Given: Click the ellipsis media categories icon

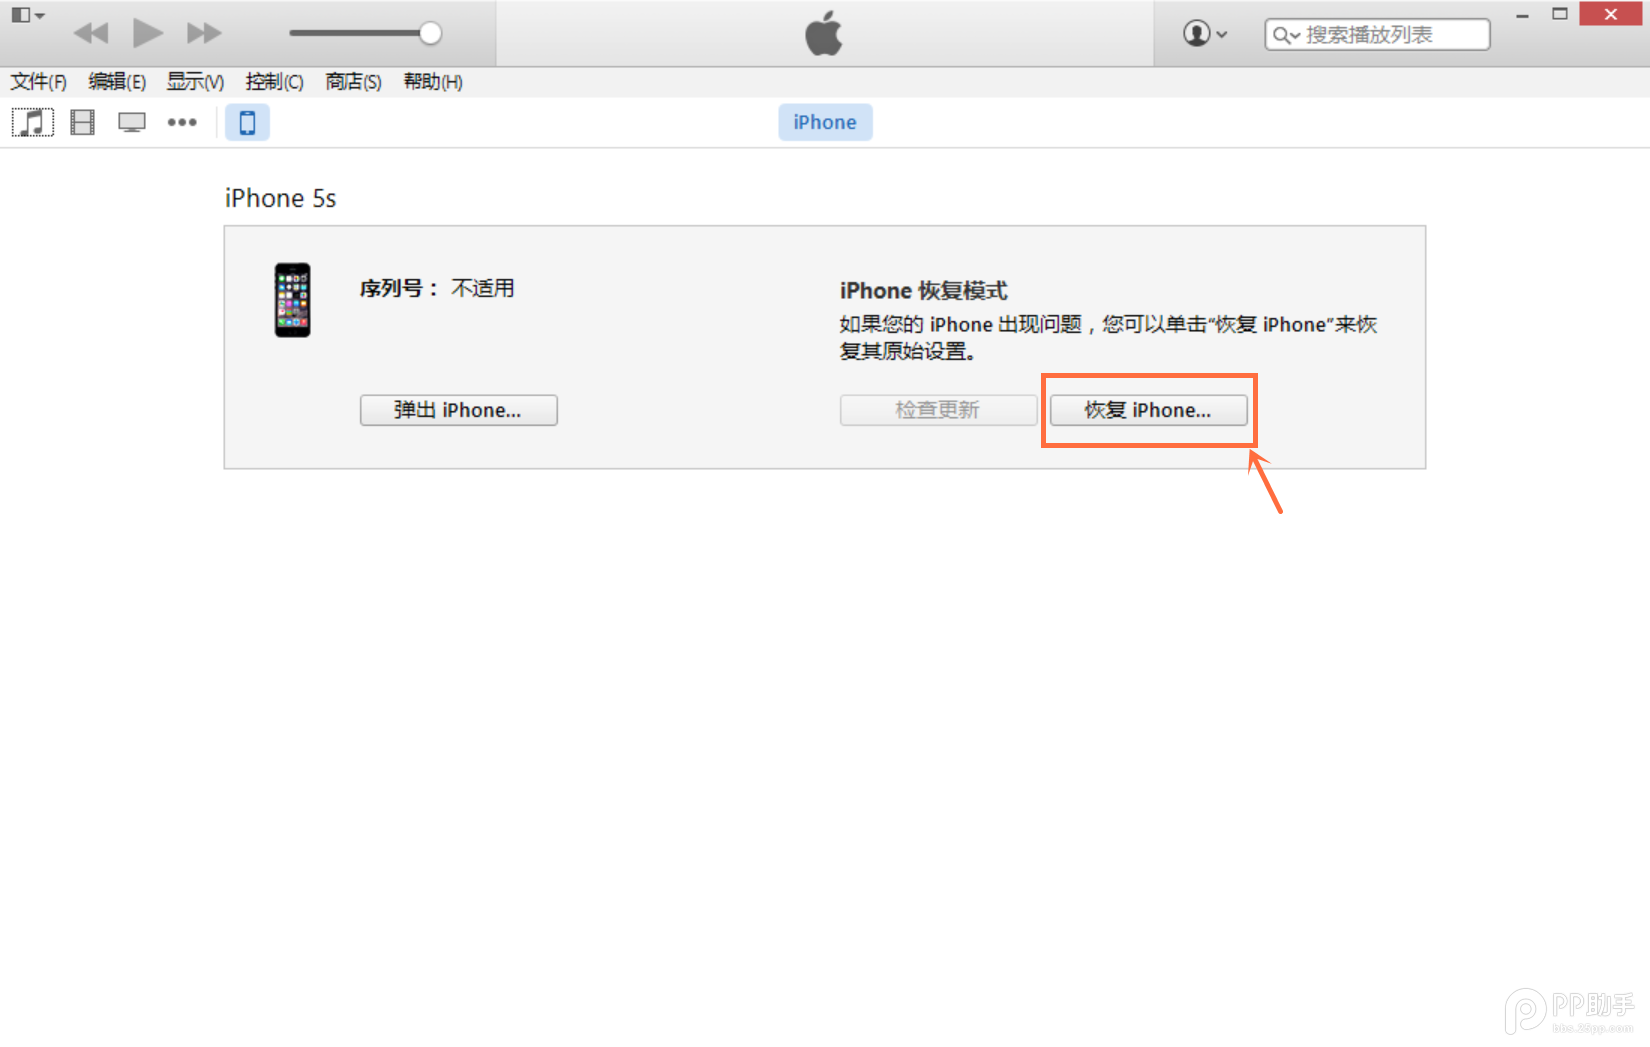Looking at the screenshot, I should pyautogui.click(x=182, y=121).
